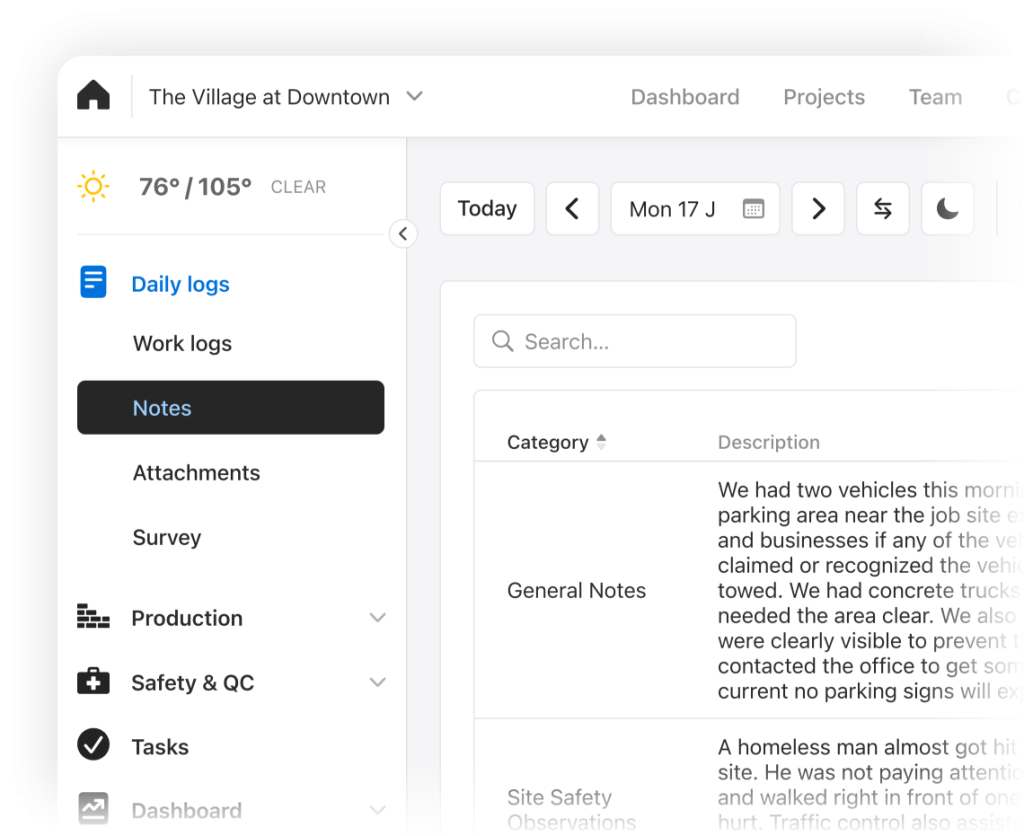Go to the next day with the right arrow
1024x836 pixels.
[x=817, y=208]
